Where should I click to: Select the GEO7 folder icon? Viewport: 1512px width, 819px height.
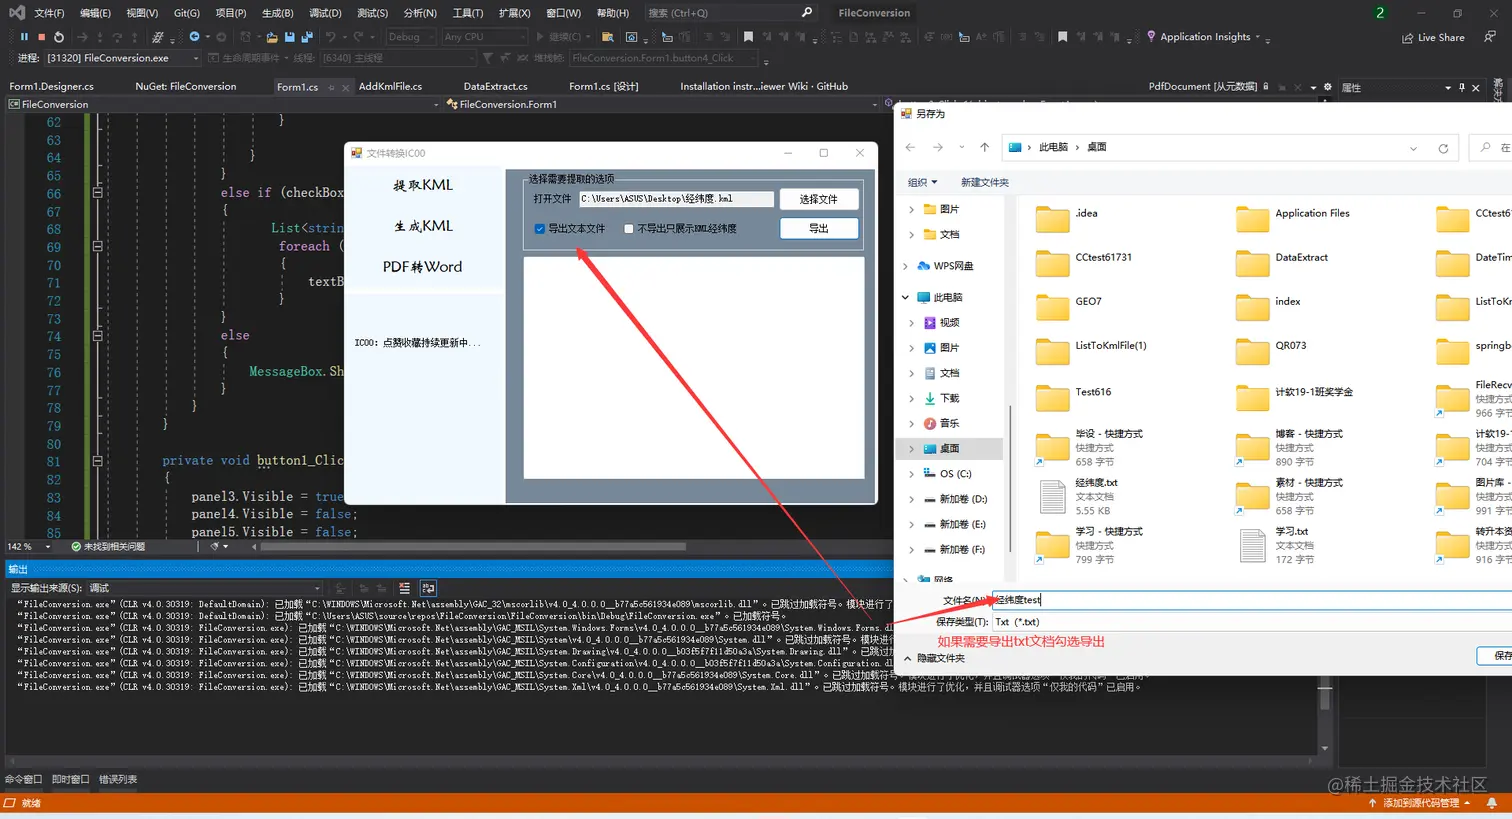pyautogui.click(x=1052, y=307)
